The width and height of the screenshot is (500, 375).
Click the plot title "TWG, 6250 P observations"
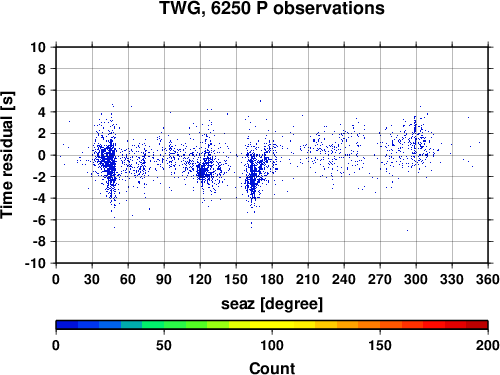click(x=272, y=8)
